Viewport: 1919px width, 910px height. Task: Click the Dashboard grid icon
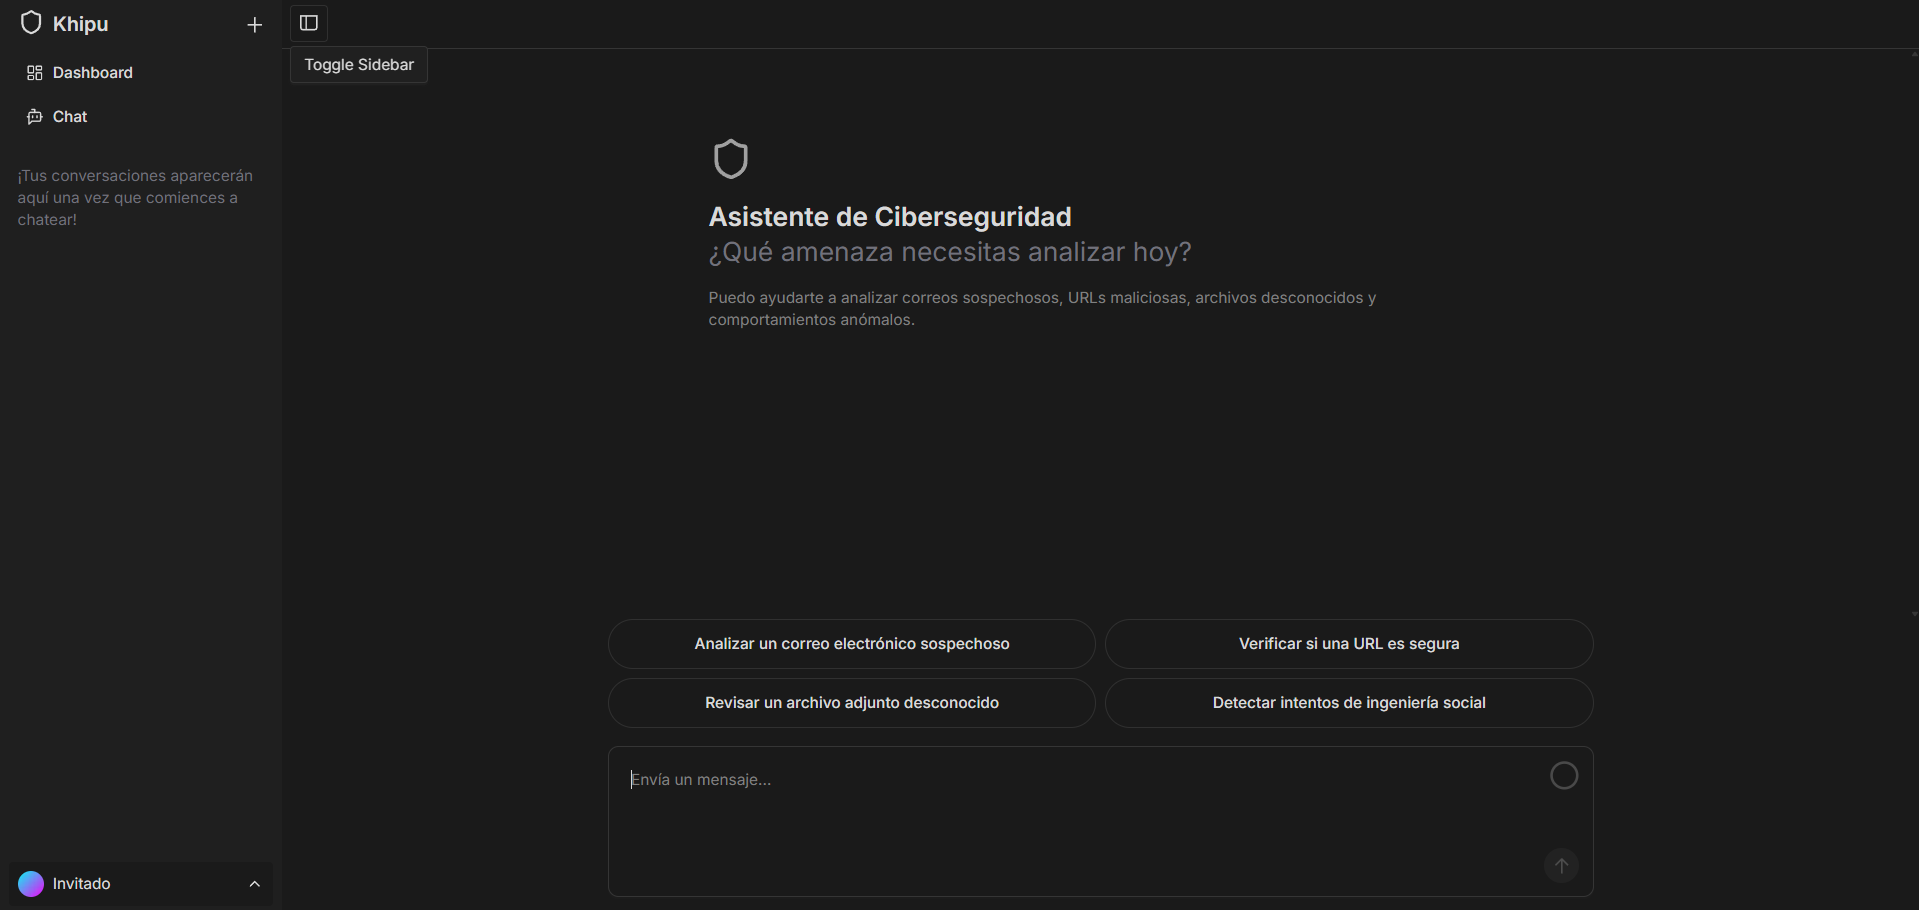[x=35, y=73]
